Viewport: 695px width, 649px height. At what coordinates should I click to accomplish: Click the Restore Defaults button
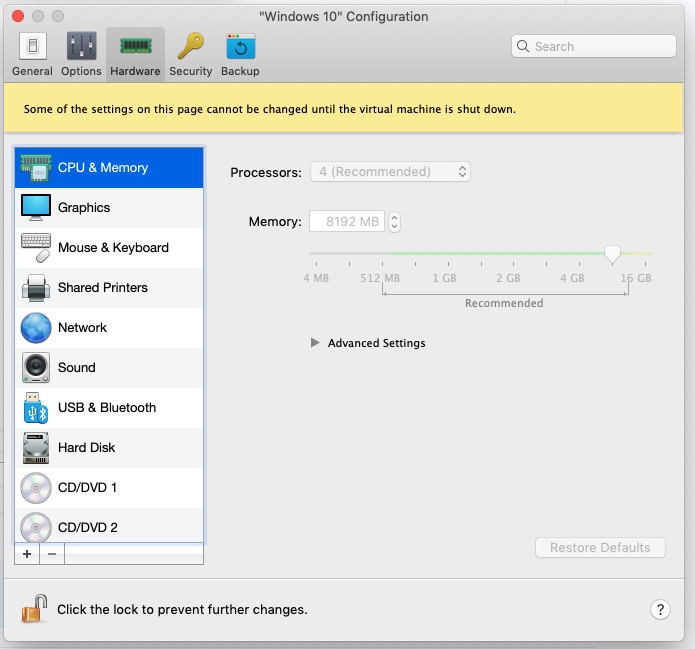click(600, 547)
